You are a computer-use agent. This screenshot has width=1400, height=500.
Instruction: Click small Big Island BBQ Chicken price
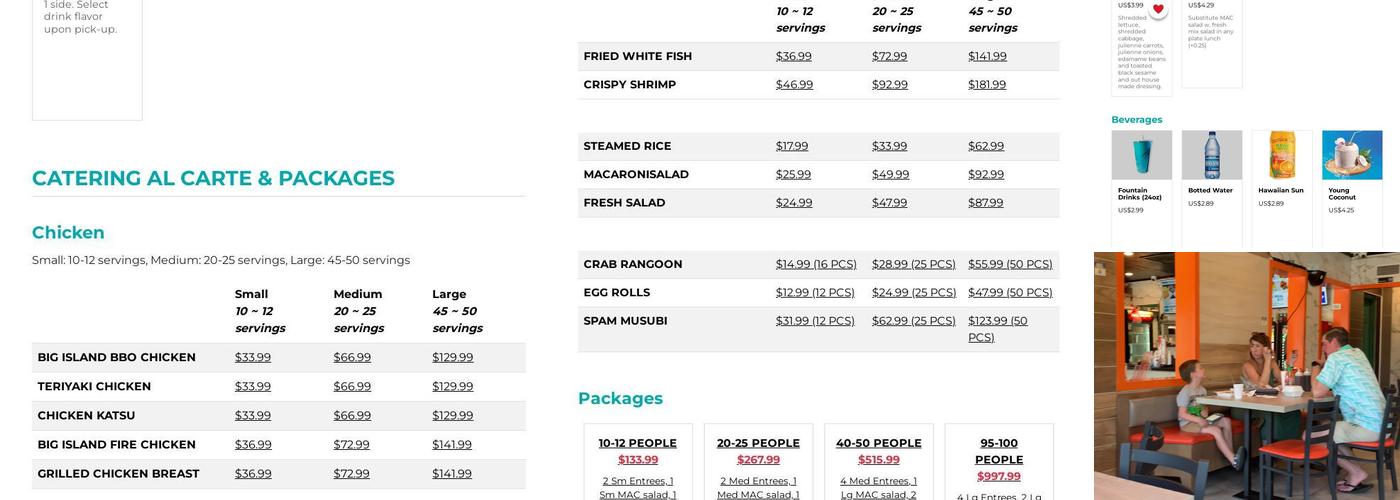(253, 357)
